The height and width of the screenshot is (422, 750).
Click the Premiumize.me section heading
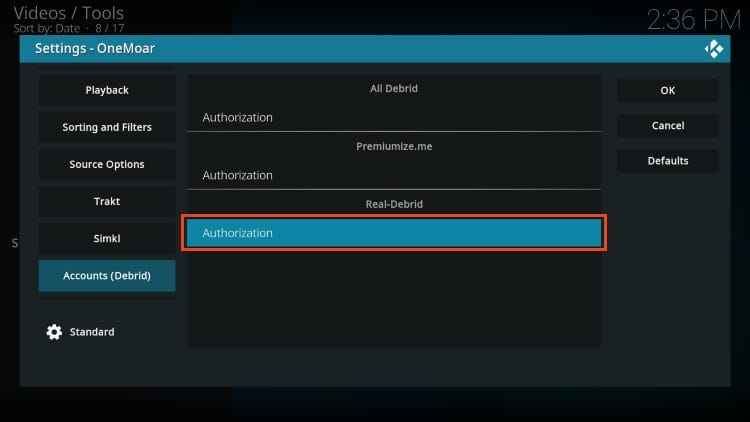394,146
